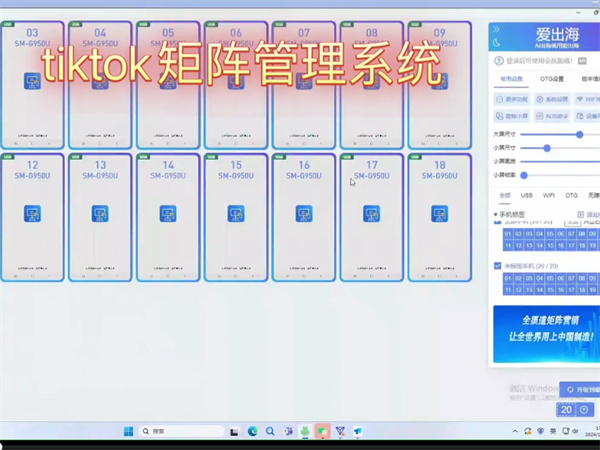
Task: Adjust the 小屏尺寸 slider handle
Action: [x=547, y=148]
